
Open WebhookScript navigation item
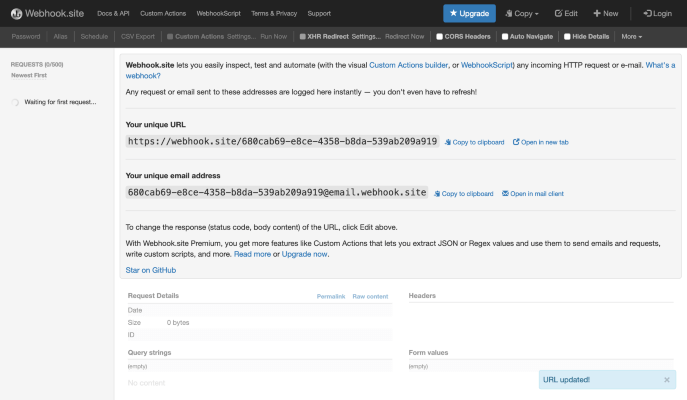[219, 14]
